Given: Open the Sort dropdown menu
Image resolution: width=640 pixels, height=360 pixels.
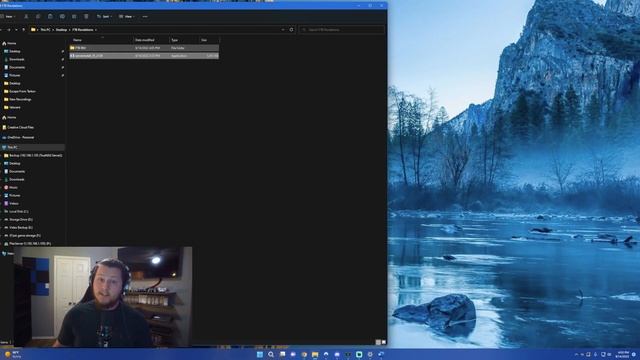Looking at the screenshot, I should (x=104, y=17).
